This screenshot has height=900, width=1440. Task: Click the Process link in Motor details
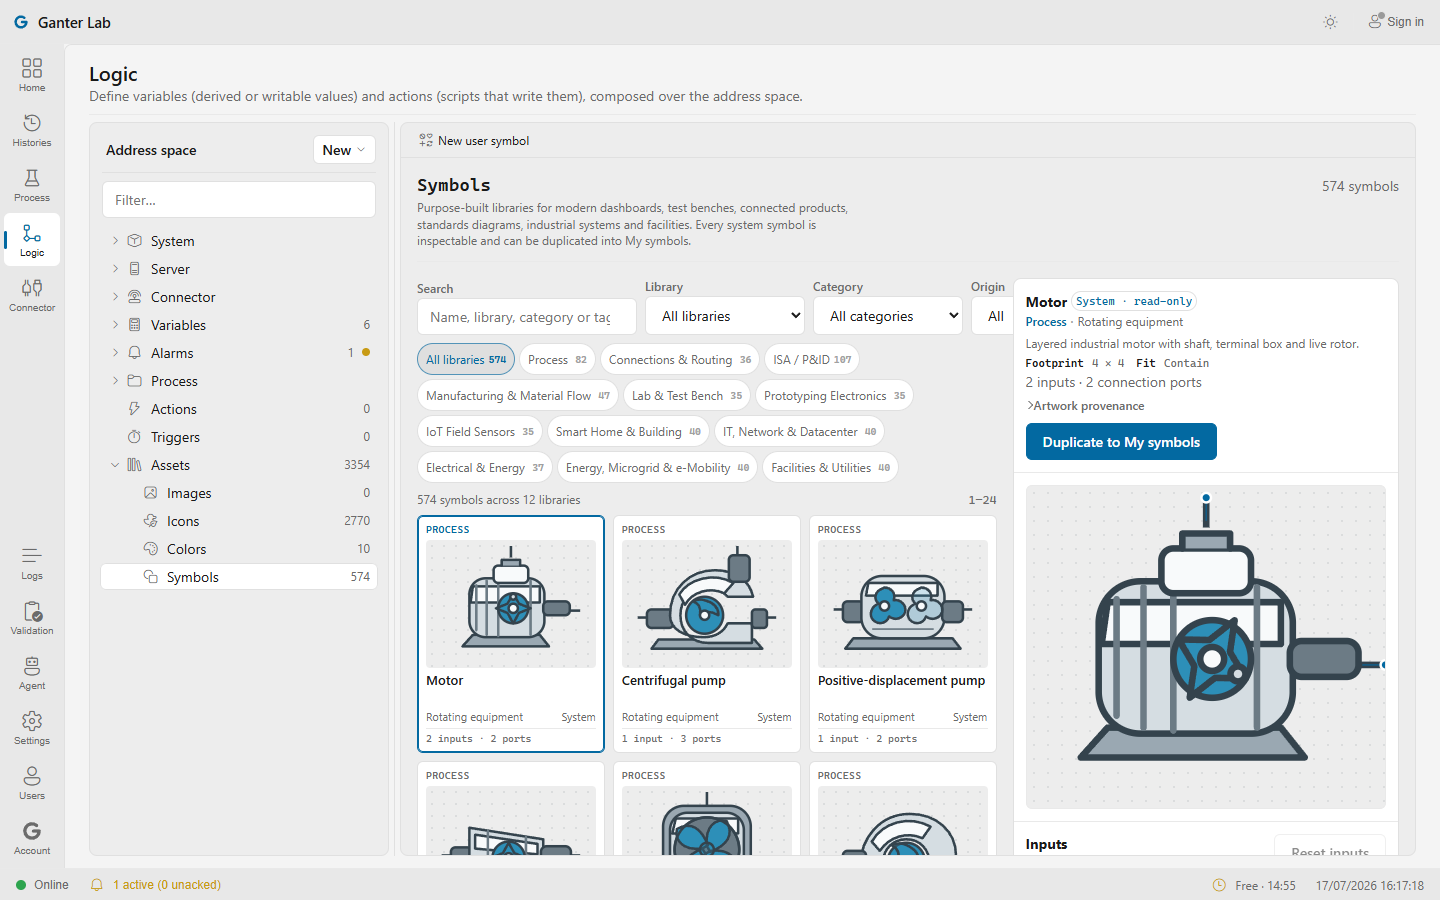click(x=1046, y=322)
